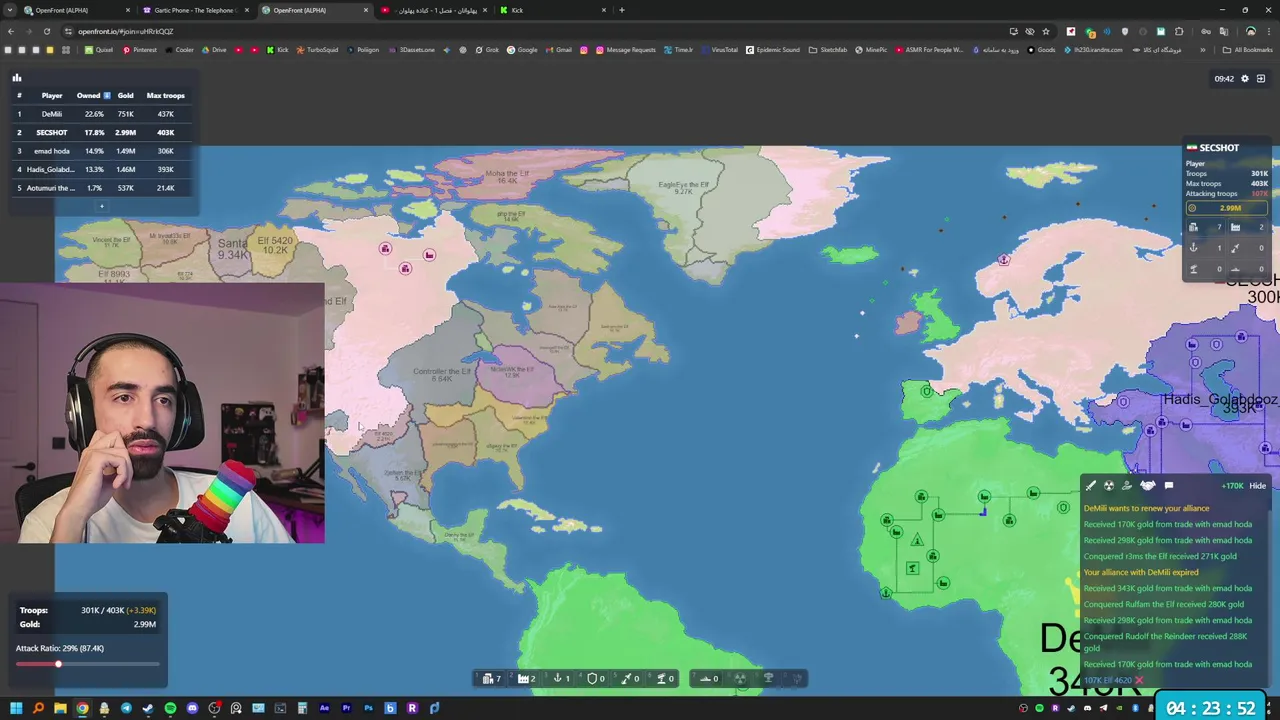Open the leaderboard stats icon
This screenshot has height=720, width=1280.
(x=16, y=77)
